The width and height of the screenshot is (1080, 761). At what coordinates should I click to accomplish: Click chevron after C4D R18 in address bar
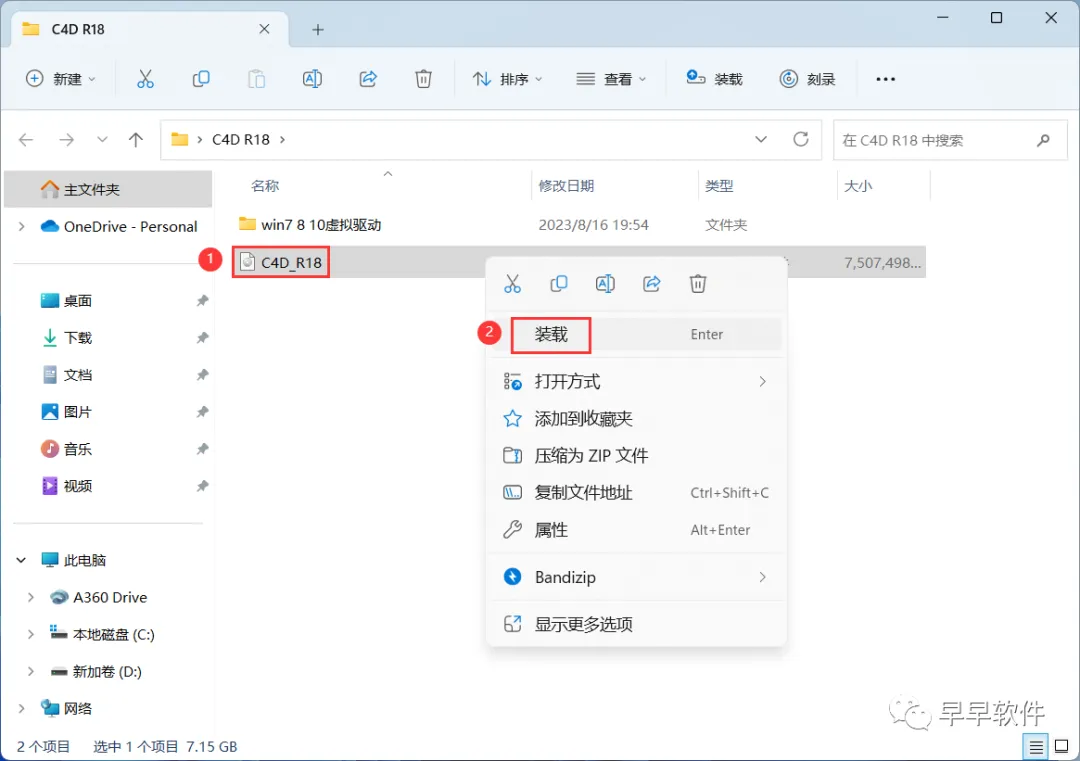[x=282, y=140]
